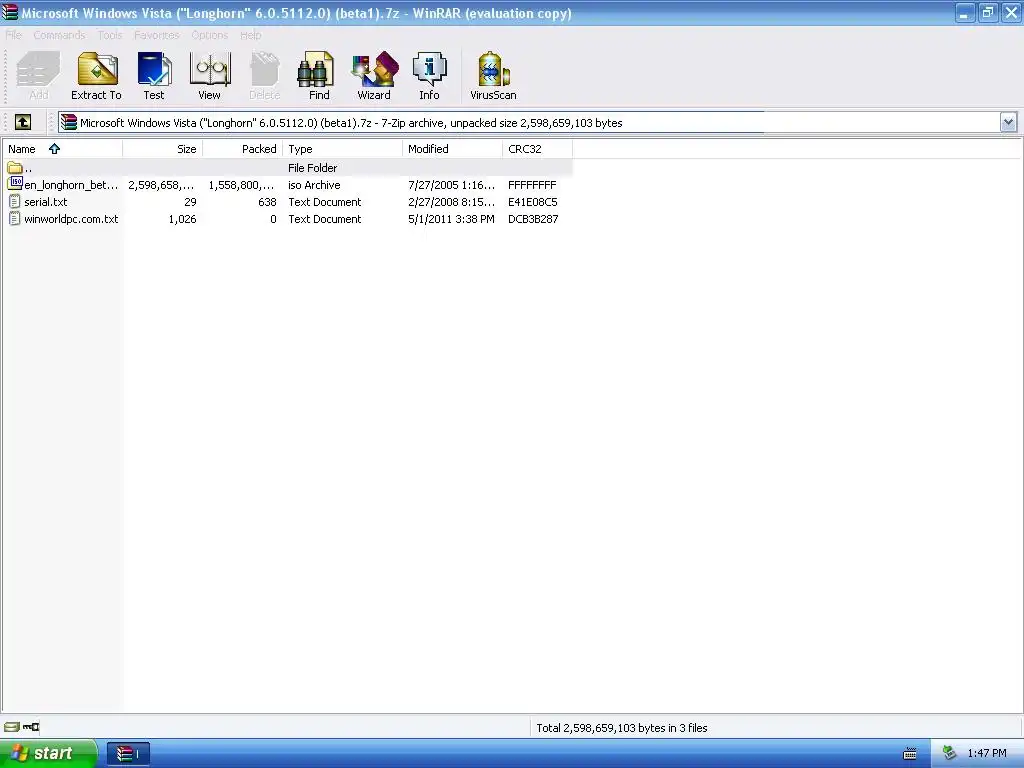Launch the Wizard tool
The width and height of the screenshot is (1024, 768).
pos(374,76)
